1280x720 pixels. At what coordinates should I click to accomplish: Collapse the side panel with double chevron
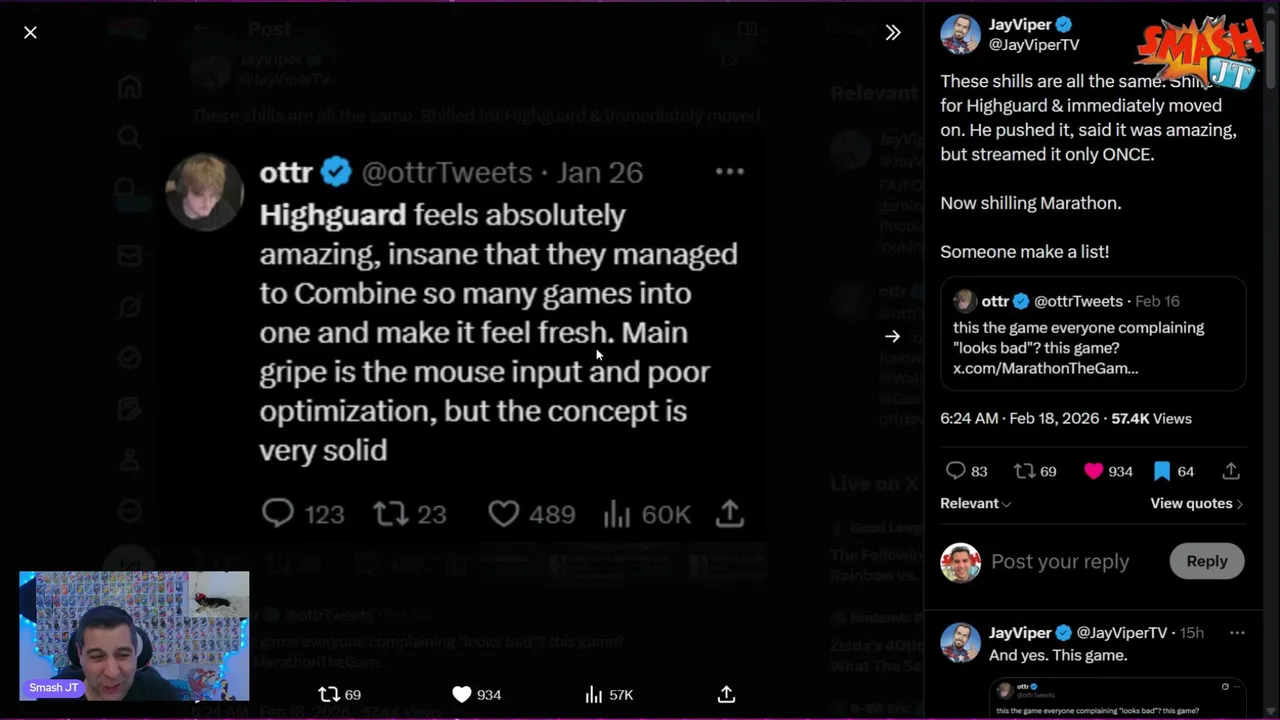pos(893,32)
